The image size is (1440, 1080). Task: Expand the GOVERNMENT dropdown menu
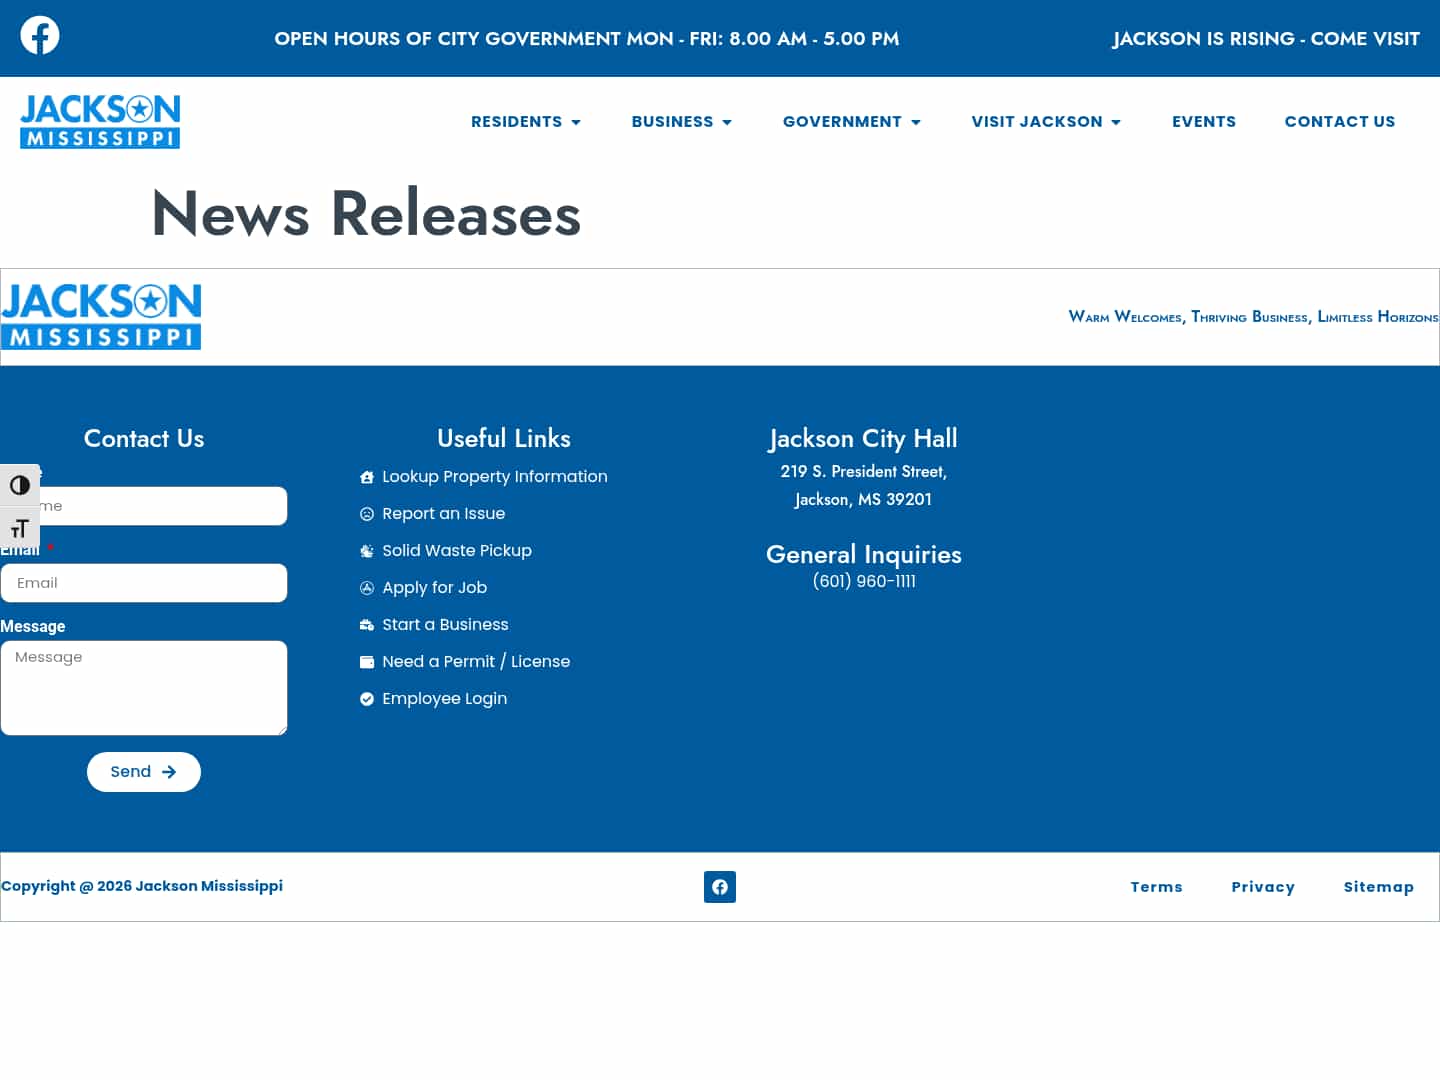click(851, 121)
